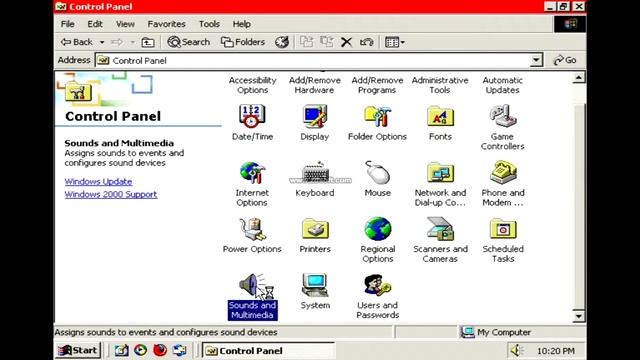
Task: Open the Date/Time control panel icon
Action: 252,116
